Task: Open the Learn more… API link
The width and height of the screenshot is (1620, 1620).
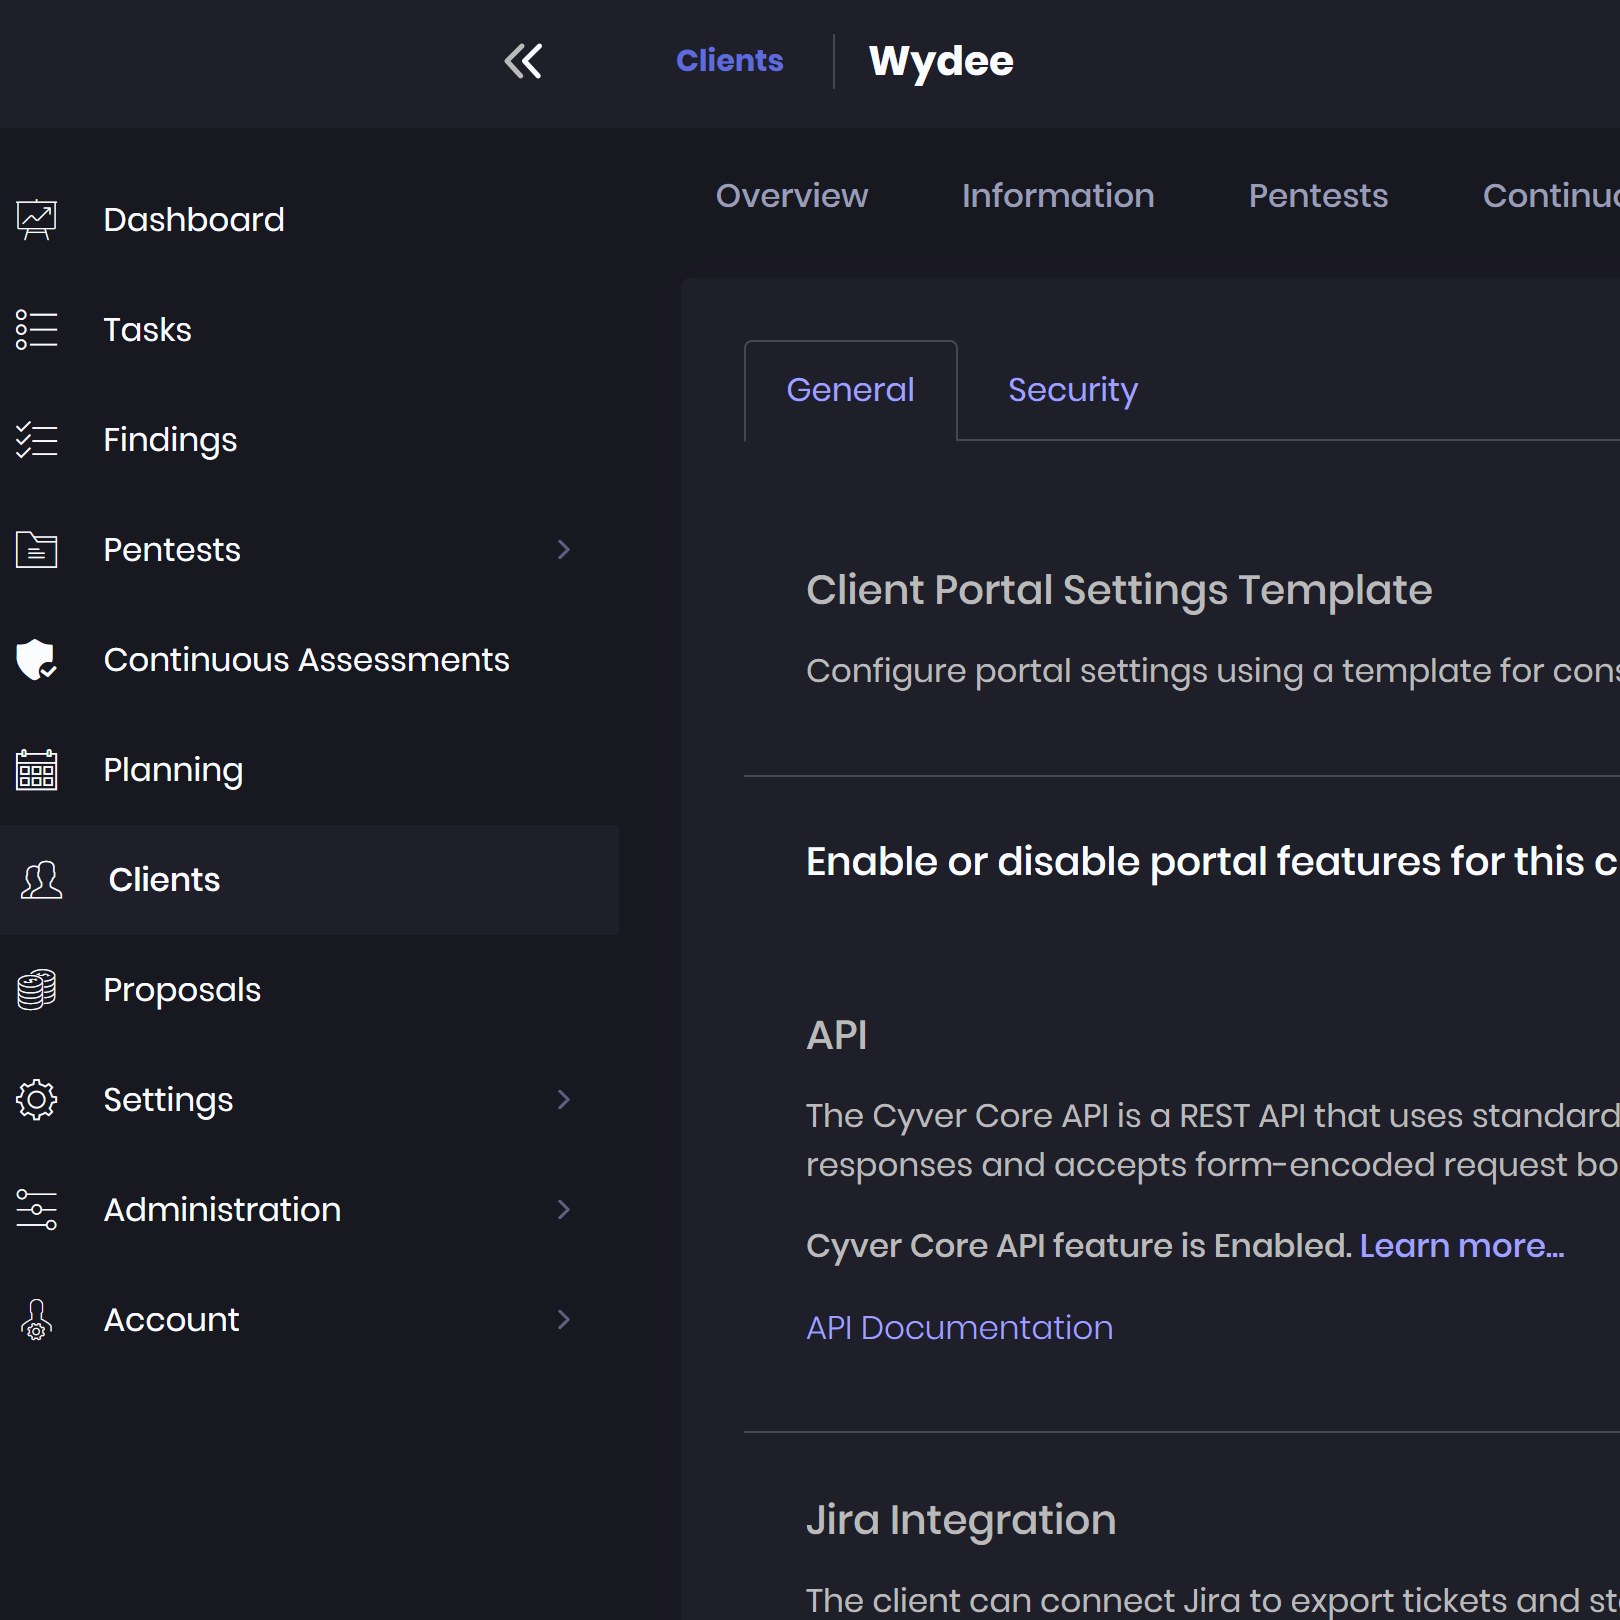Action: [1462, 1246]
